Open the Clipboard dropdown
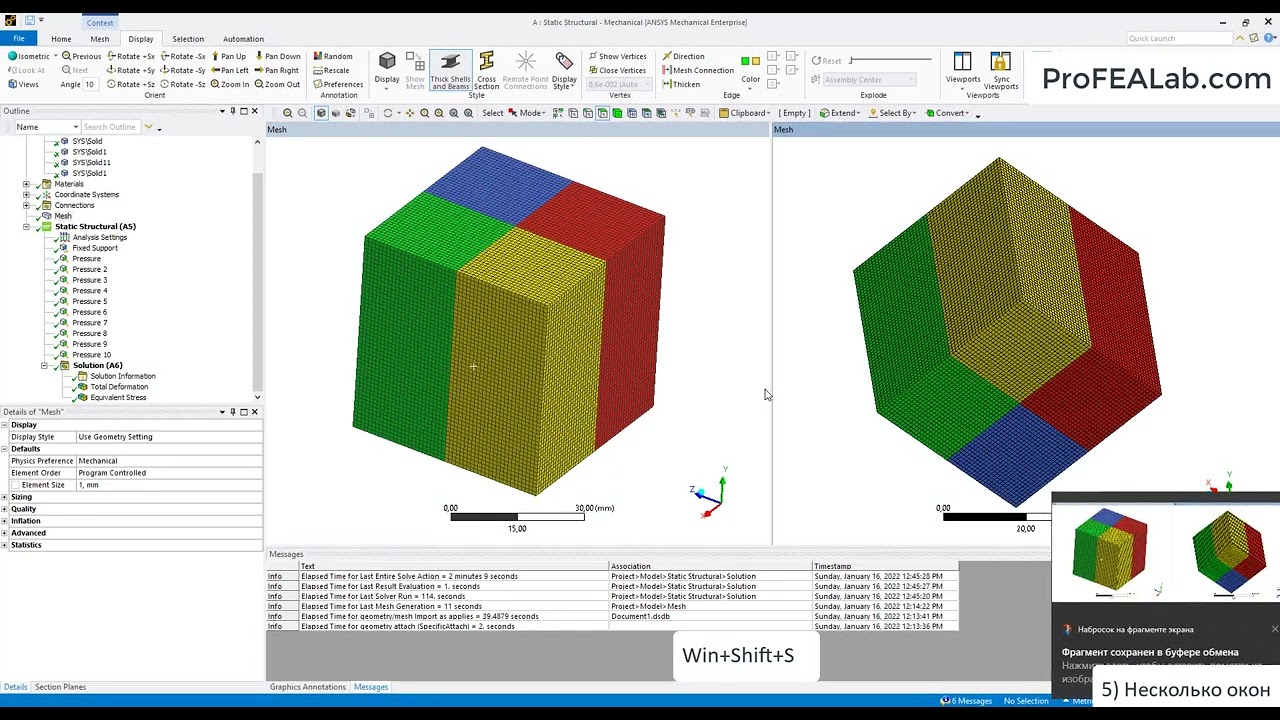This screenshot has width=1280, height=720. point(744,113)
